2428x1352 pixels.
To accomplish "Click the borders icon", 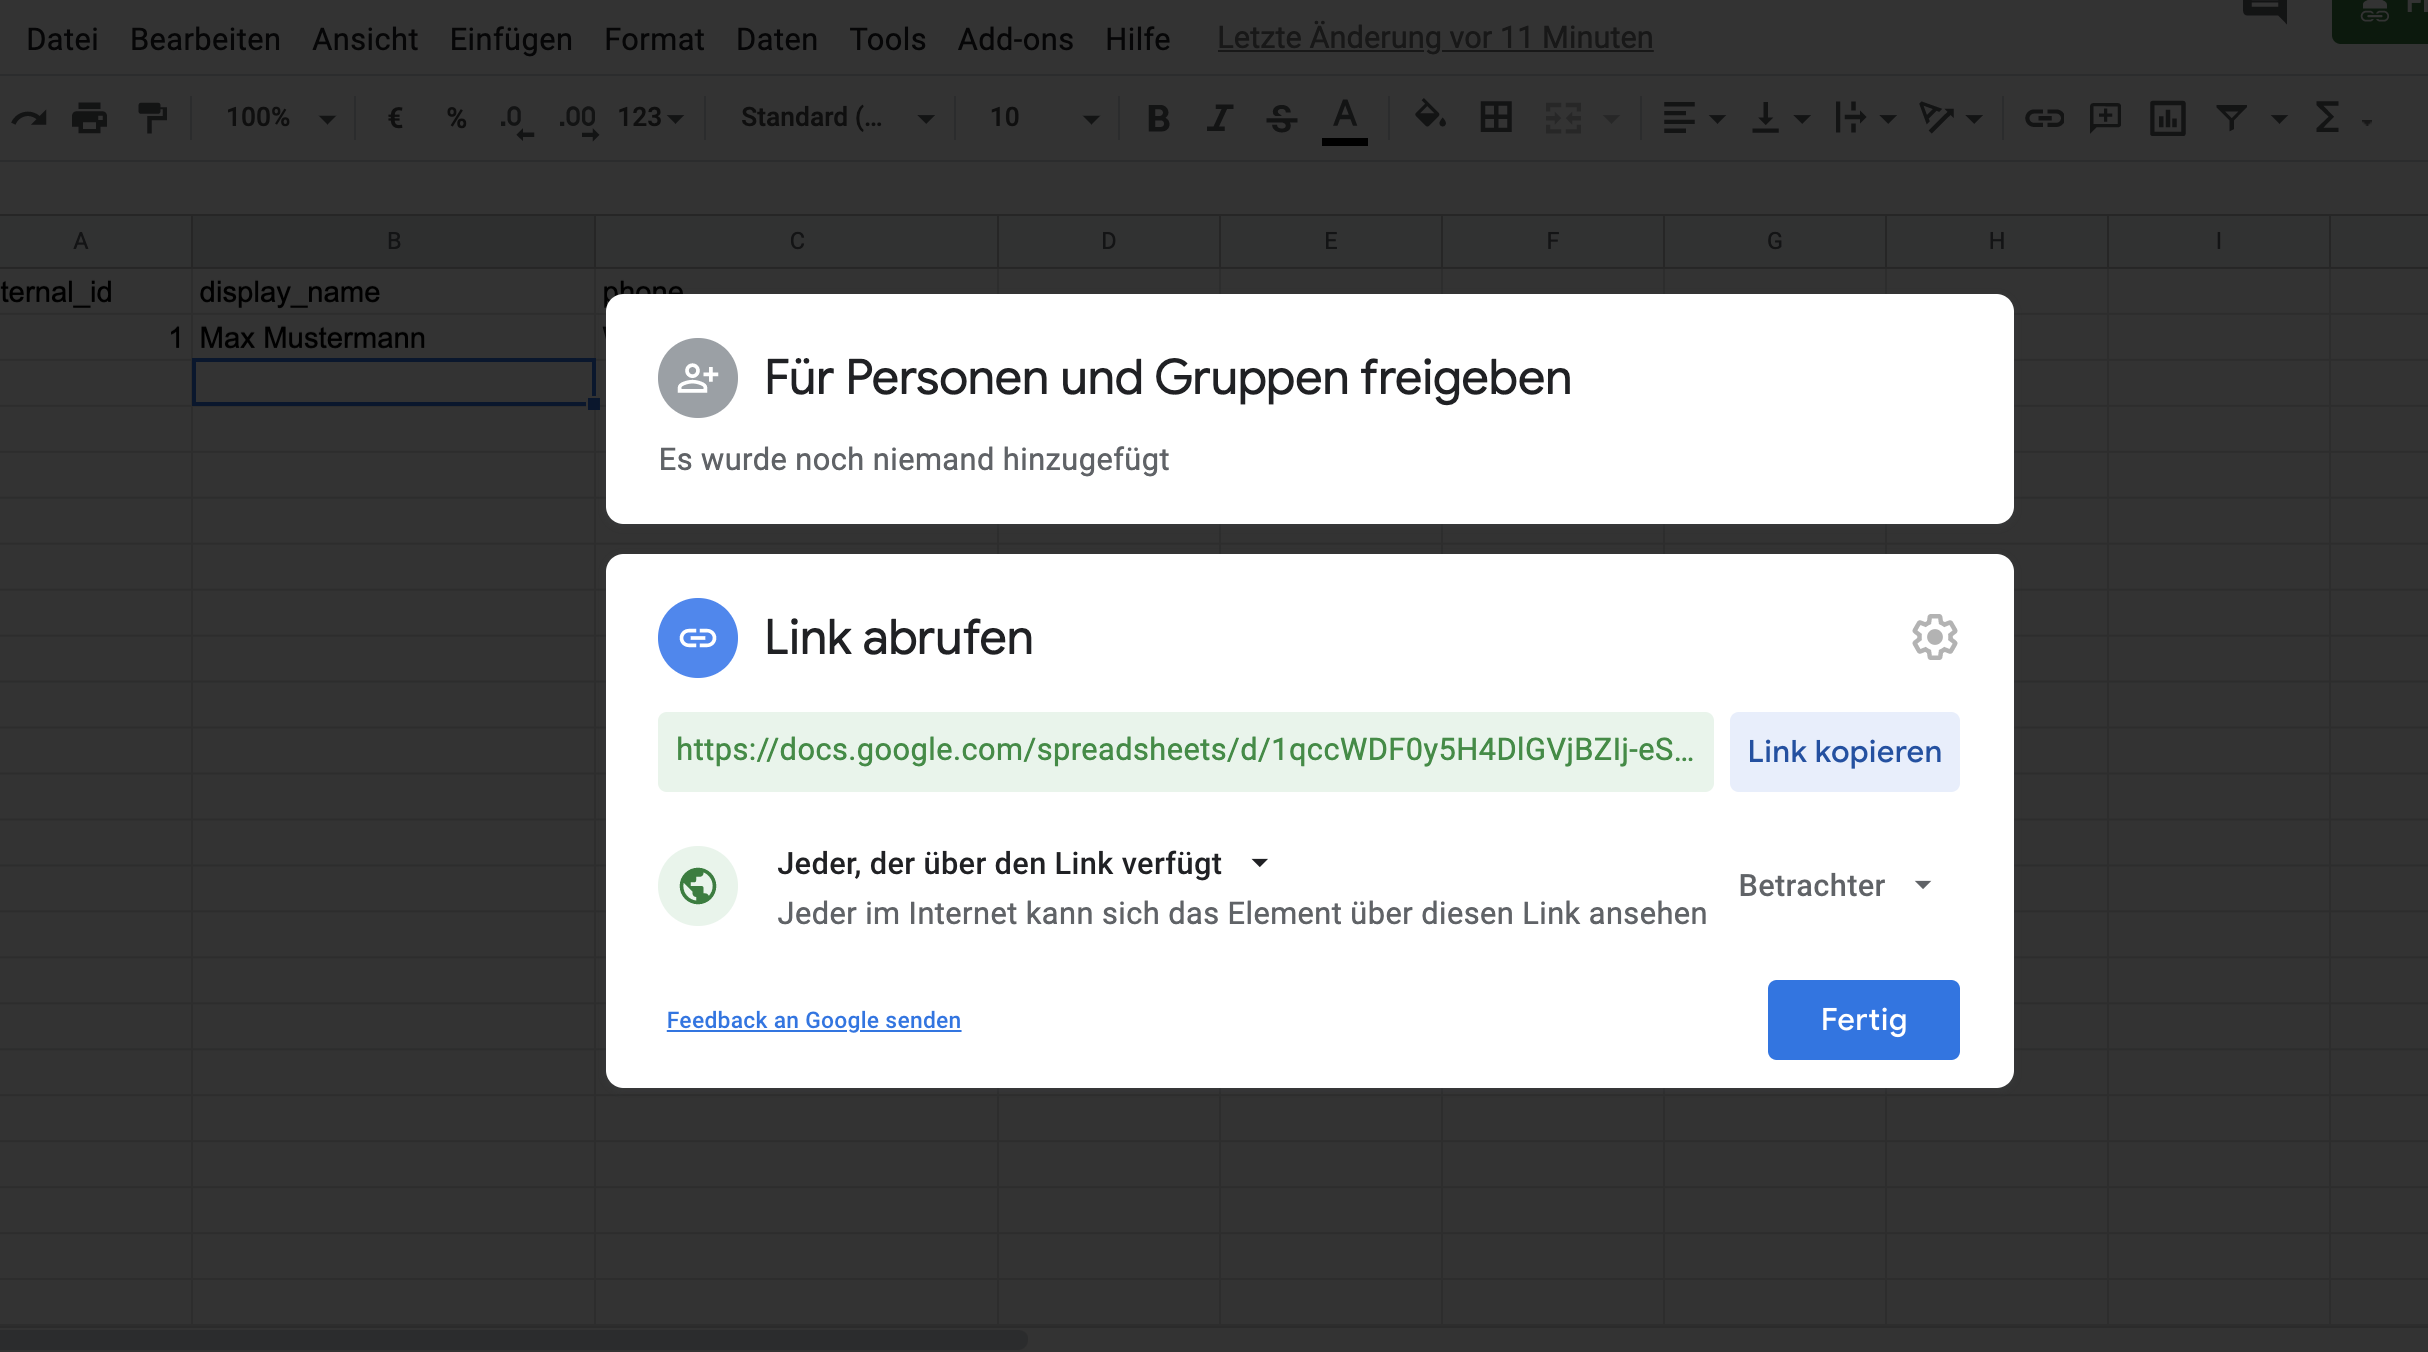I will click(x=1496, y=118).
